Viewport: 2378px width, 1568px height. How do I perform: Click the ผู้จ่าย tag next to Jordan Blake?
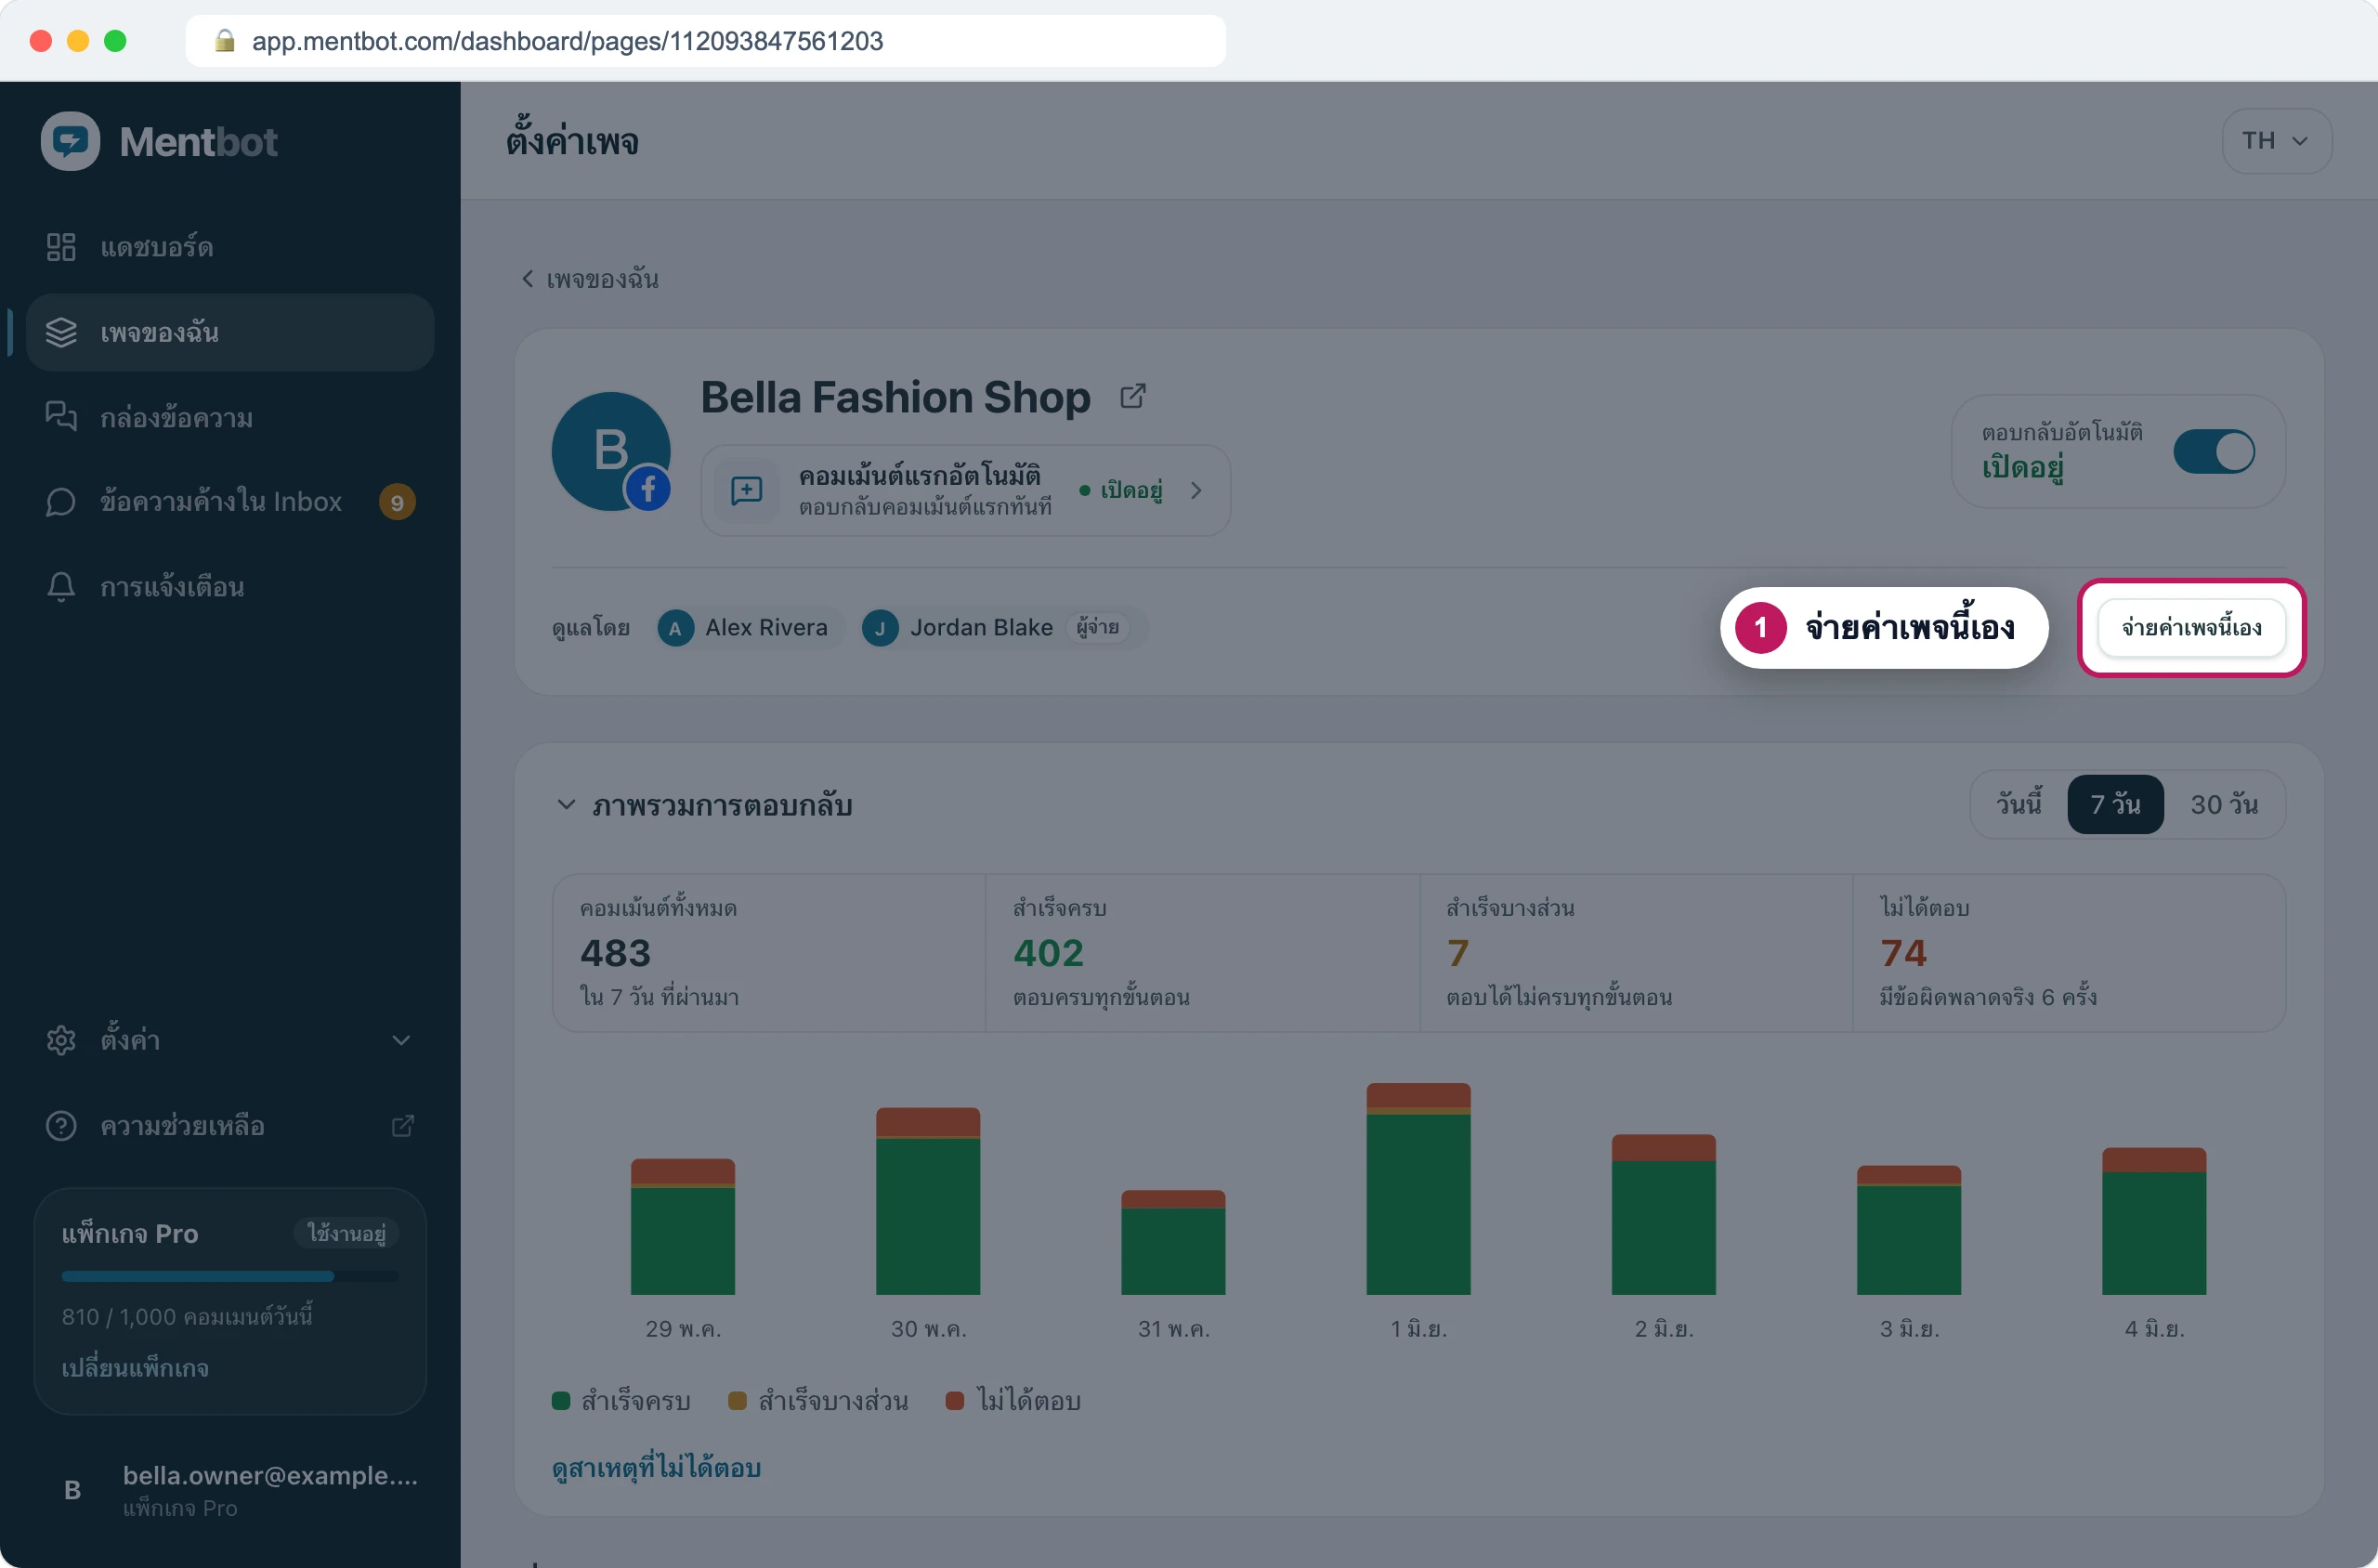coord(1098,627)
